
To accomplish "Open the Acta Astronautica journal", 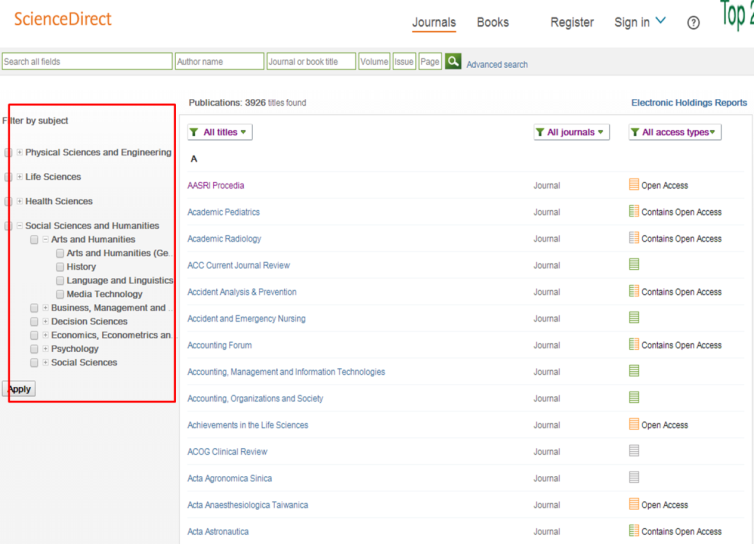I will pos(218,531).
